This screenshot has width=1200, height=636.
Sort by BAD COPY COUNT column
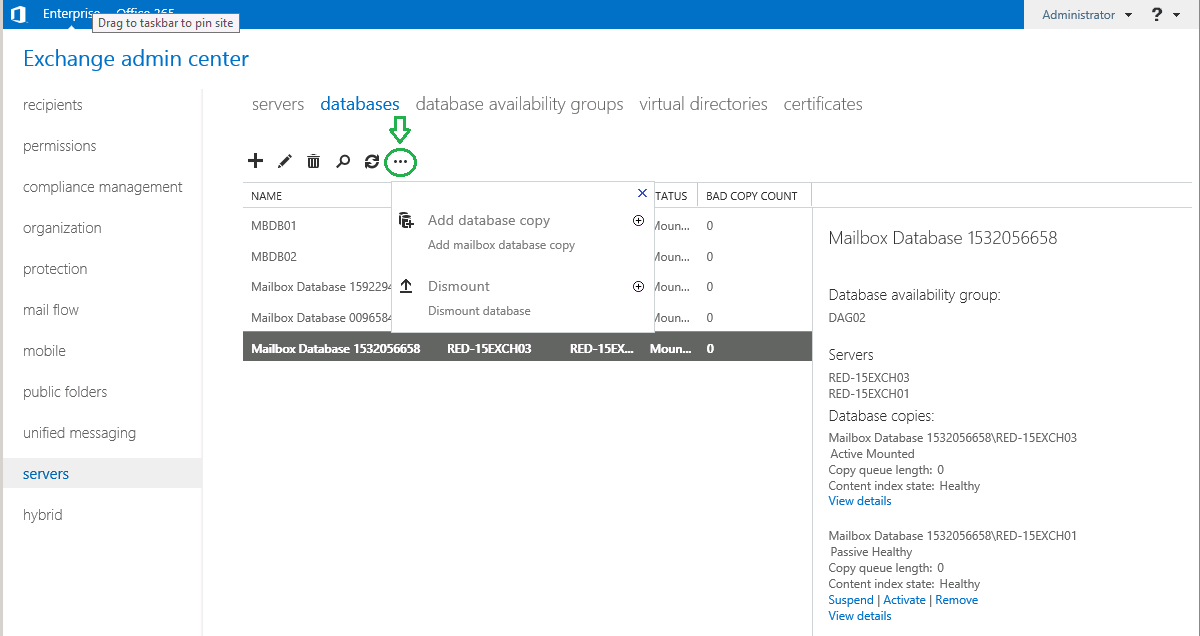752,196
